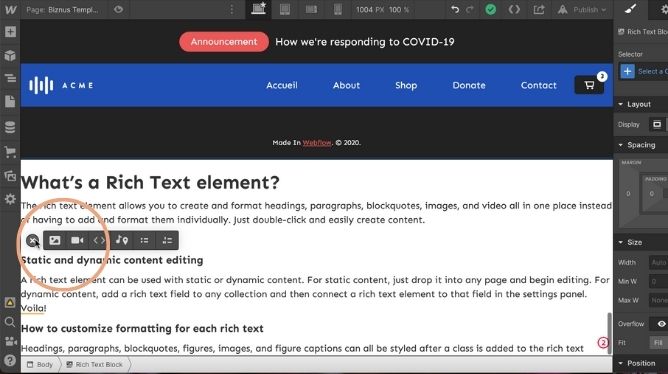Select Rich Text Block breadcrumb
This screenshot has height=374, width=668.
pyautogui.click(x=95, y=365)
